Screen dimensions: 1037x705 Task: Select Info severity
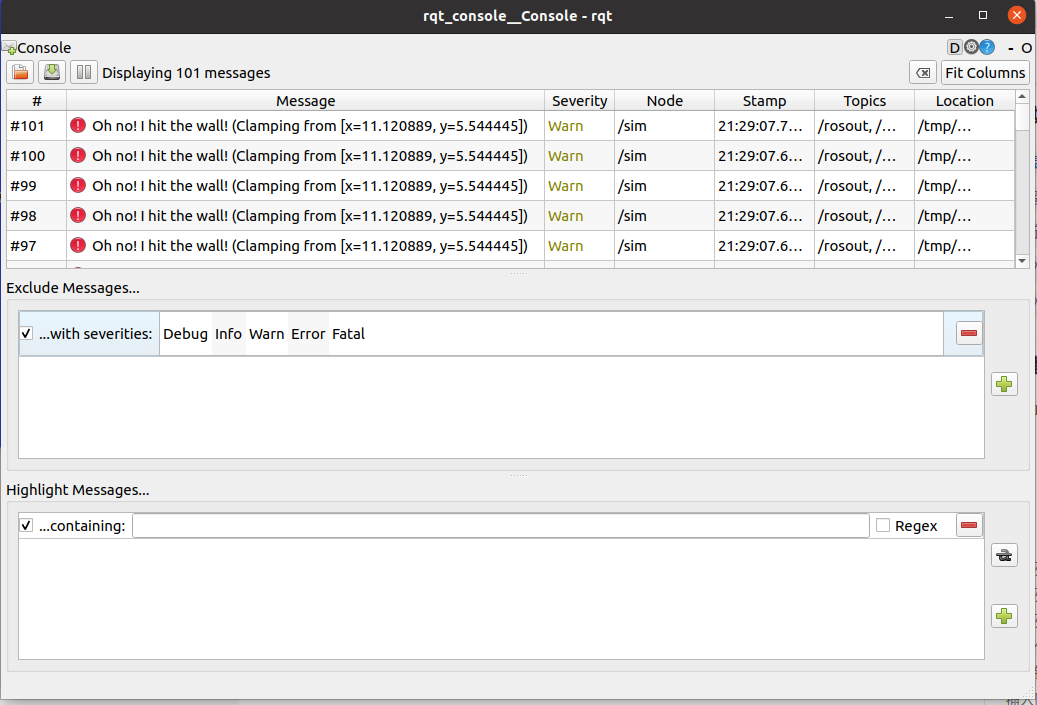pyautogui.click(x=228, y=334)
